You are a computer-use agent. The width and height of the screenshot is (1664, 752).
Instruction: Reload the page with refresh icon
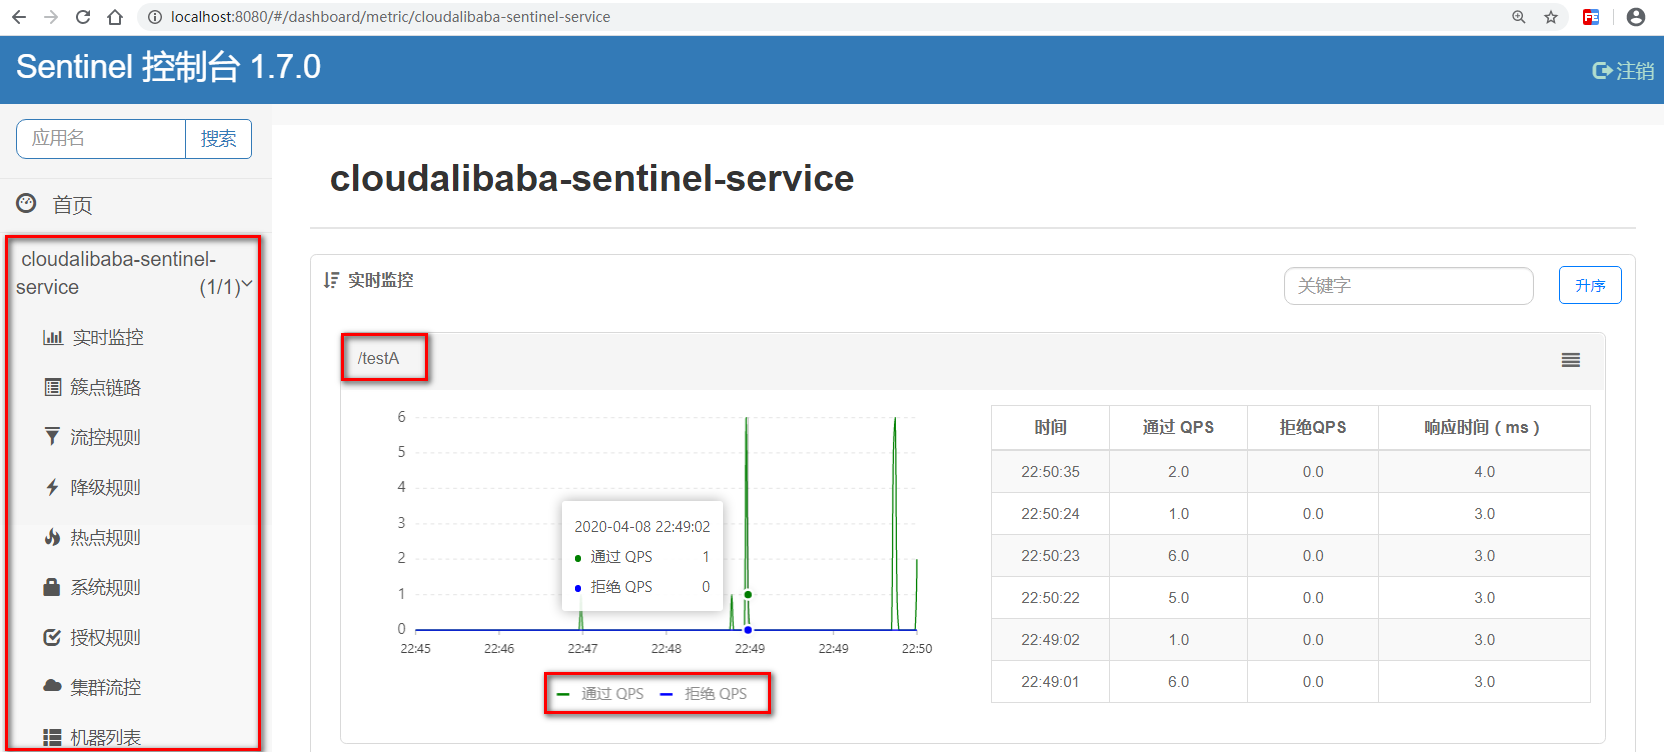(83, 17)
